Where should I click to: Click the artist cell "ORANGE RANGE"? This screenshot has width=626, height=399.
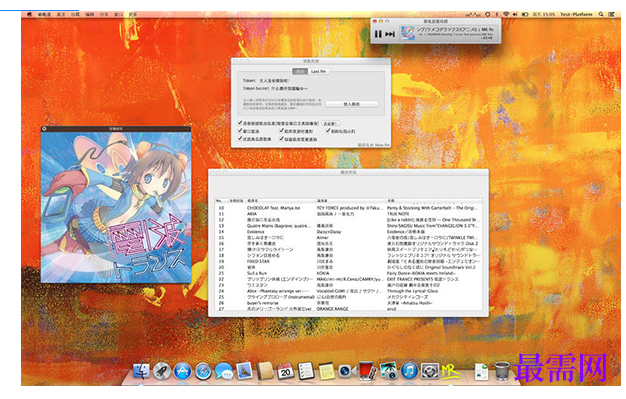click(x=332, y=309)
